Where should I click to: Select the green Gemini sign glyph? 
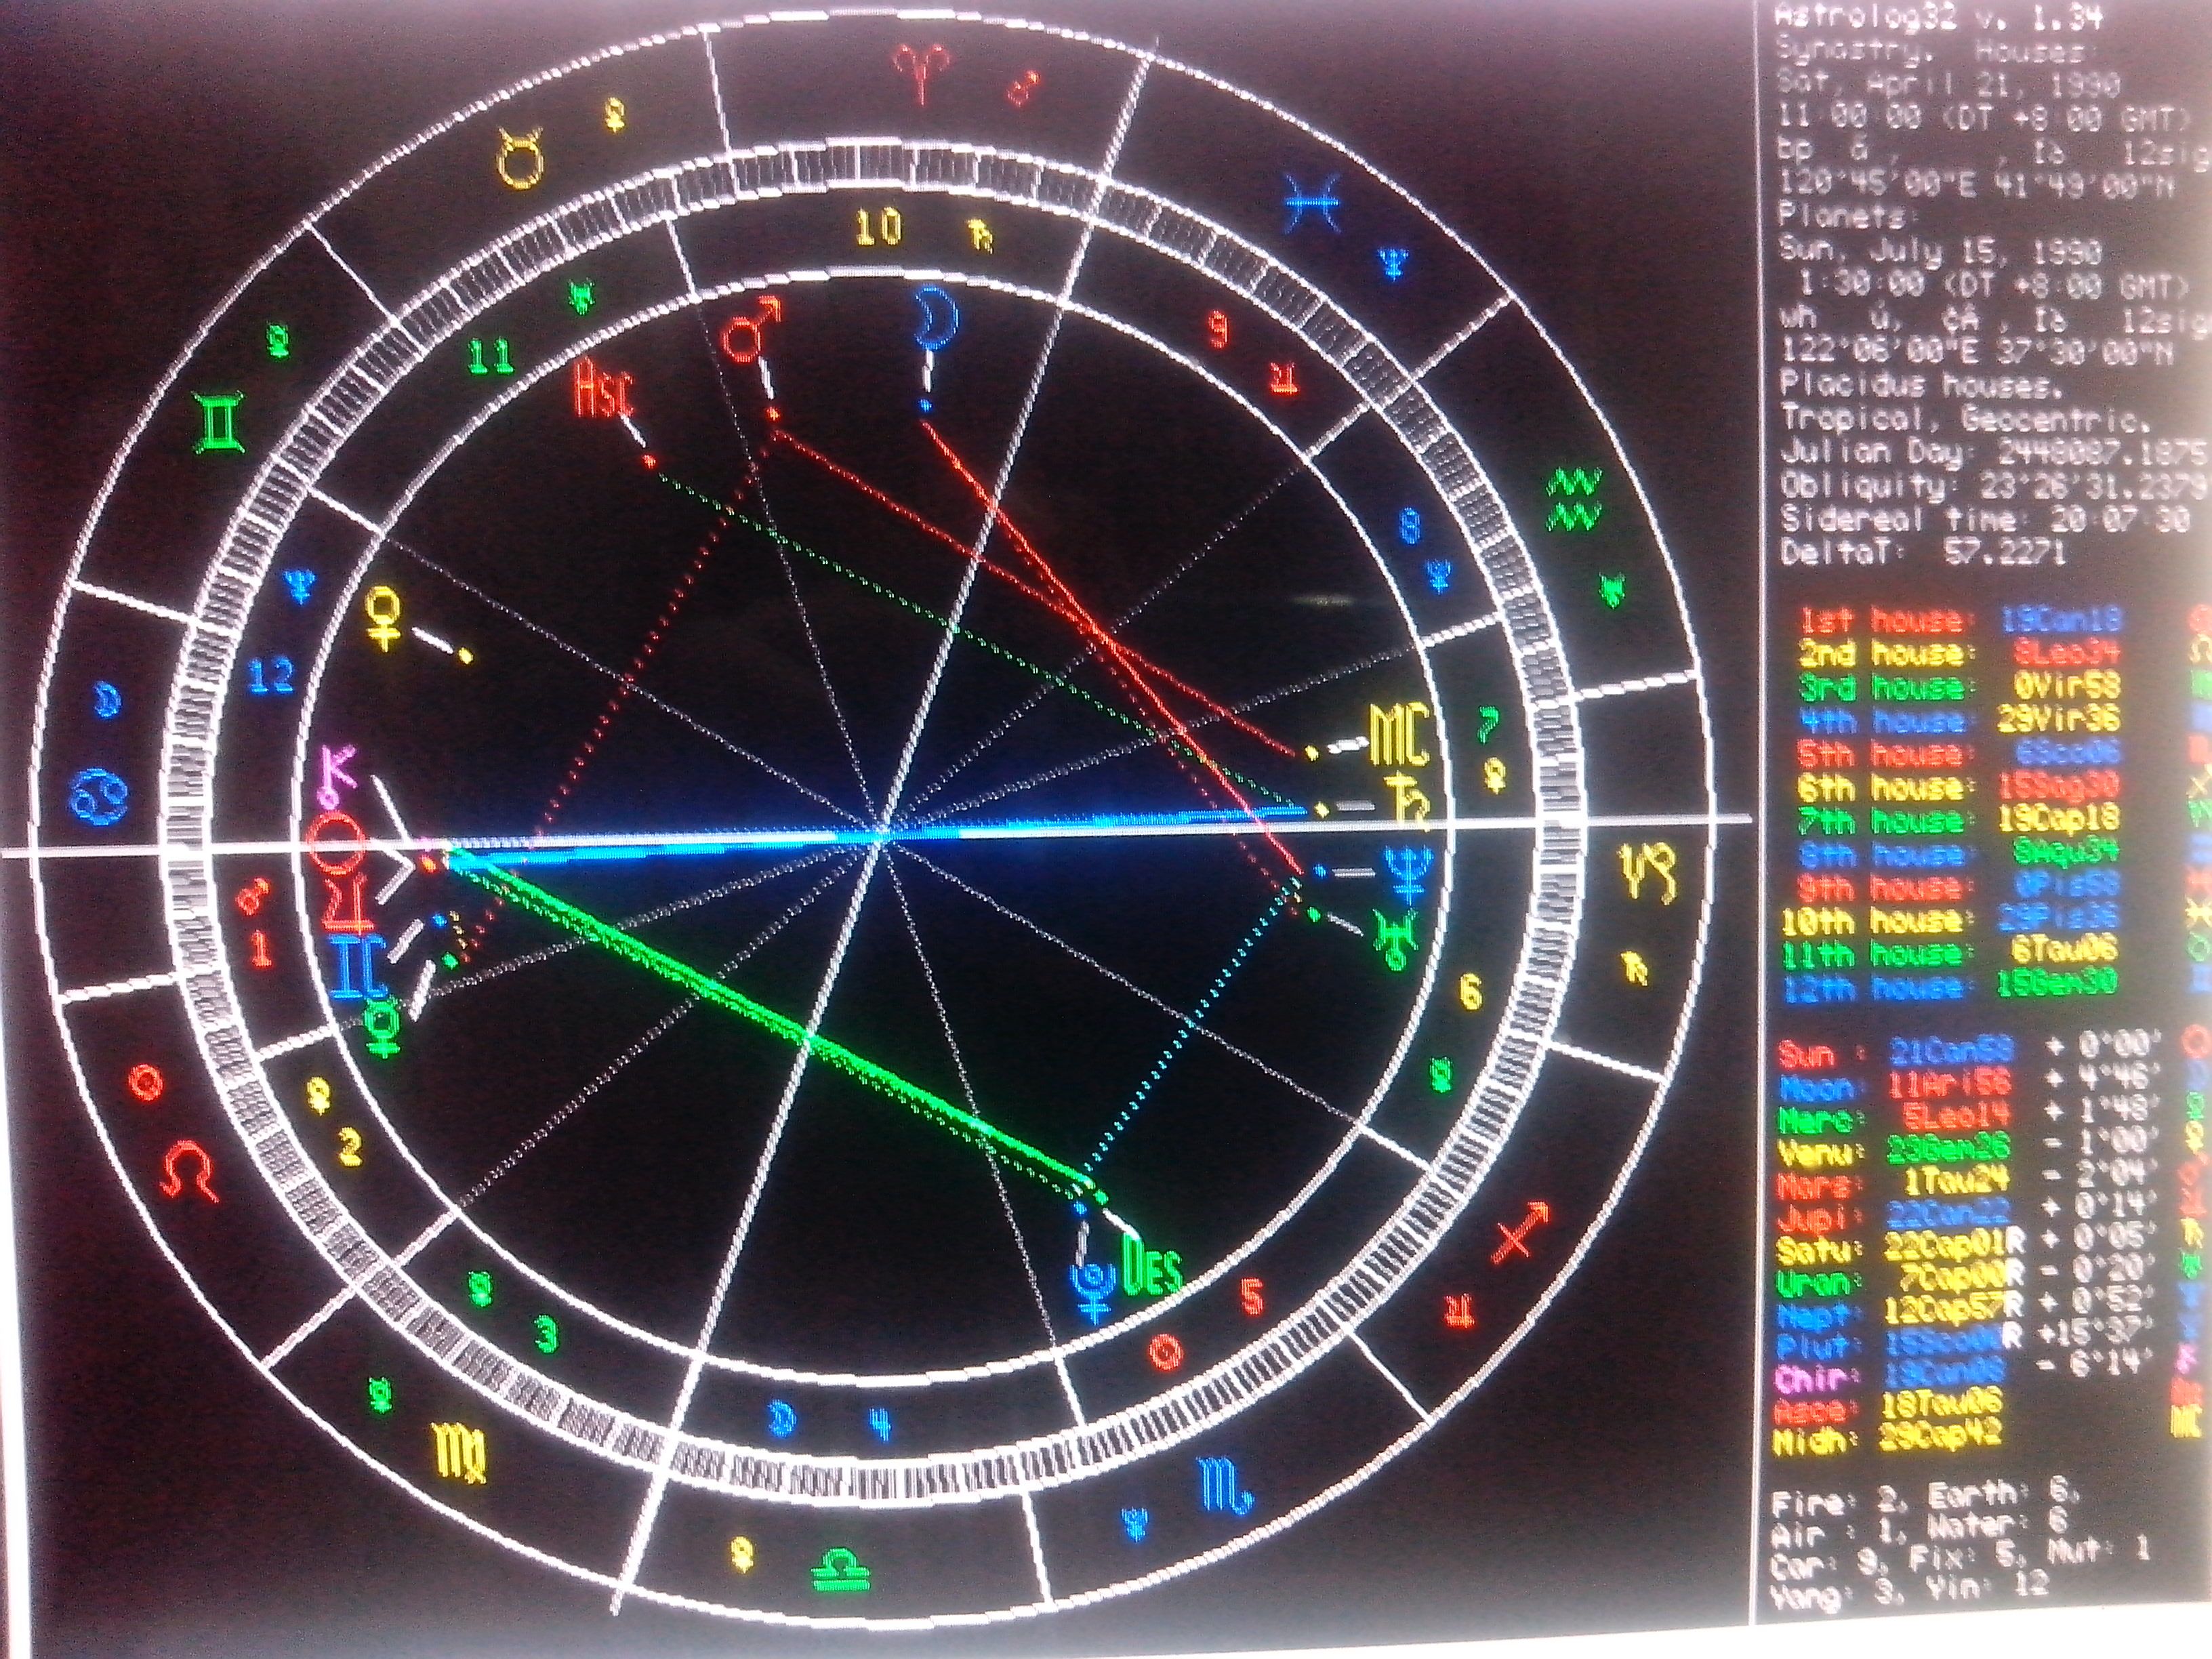point(219,423)
